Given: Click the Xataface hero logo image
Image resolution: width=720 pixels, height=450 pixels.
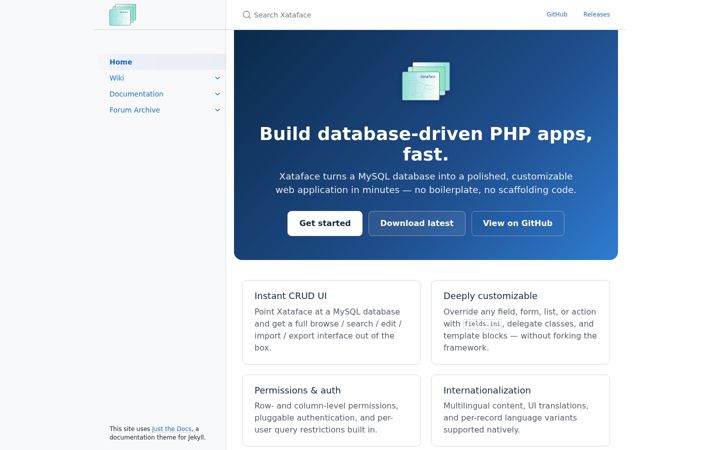Looking at the screenshot, I should pos(426,81).
